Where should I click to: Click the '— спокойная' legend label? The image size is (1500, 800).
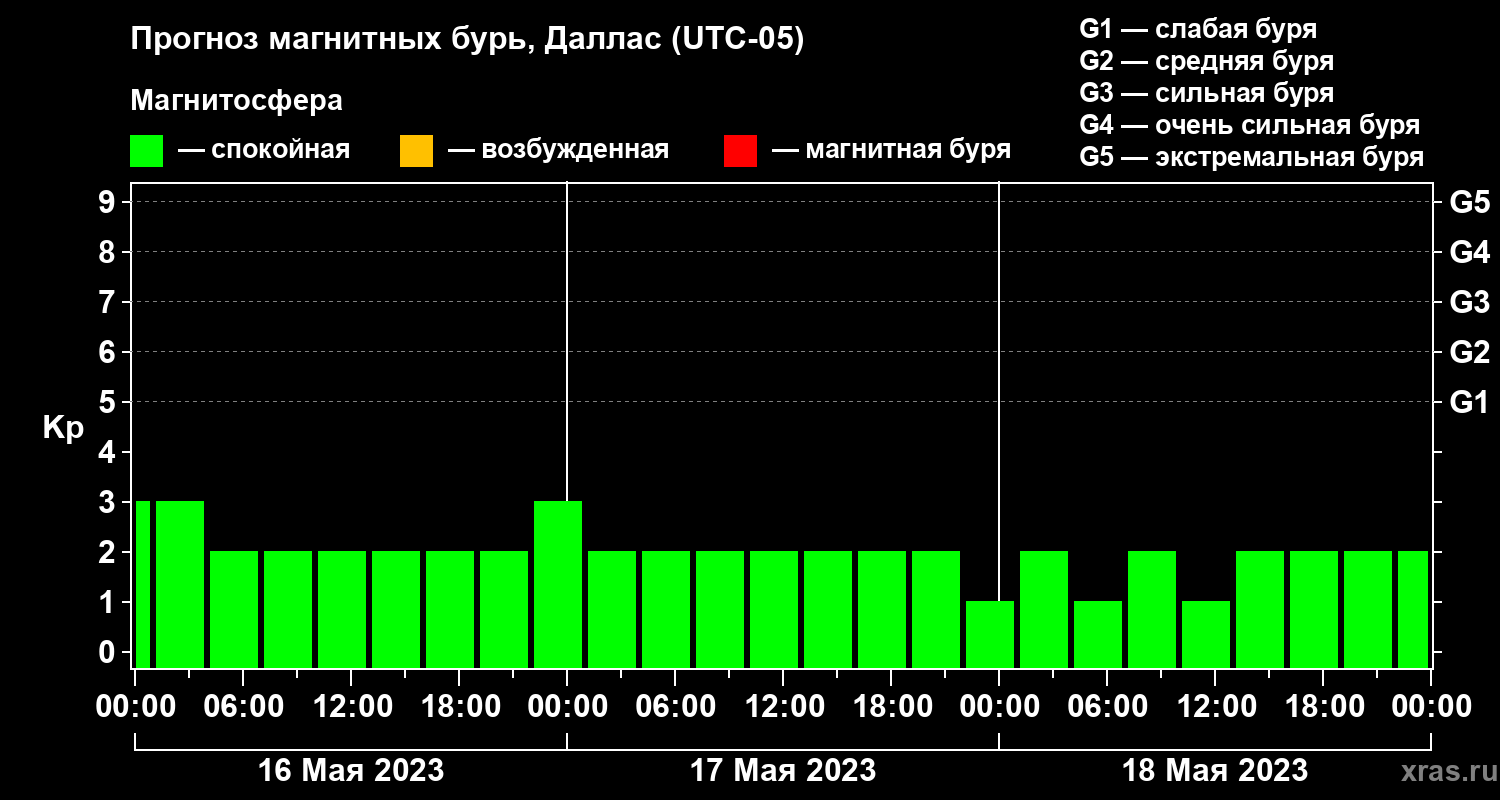point(264,150)
